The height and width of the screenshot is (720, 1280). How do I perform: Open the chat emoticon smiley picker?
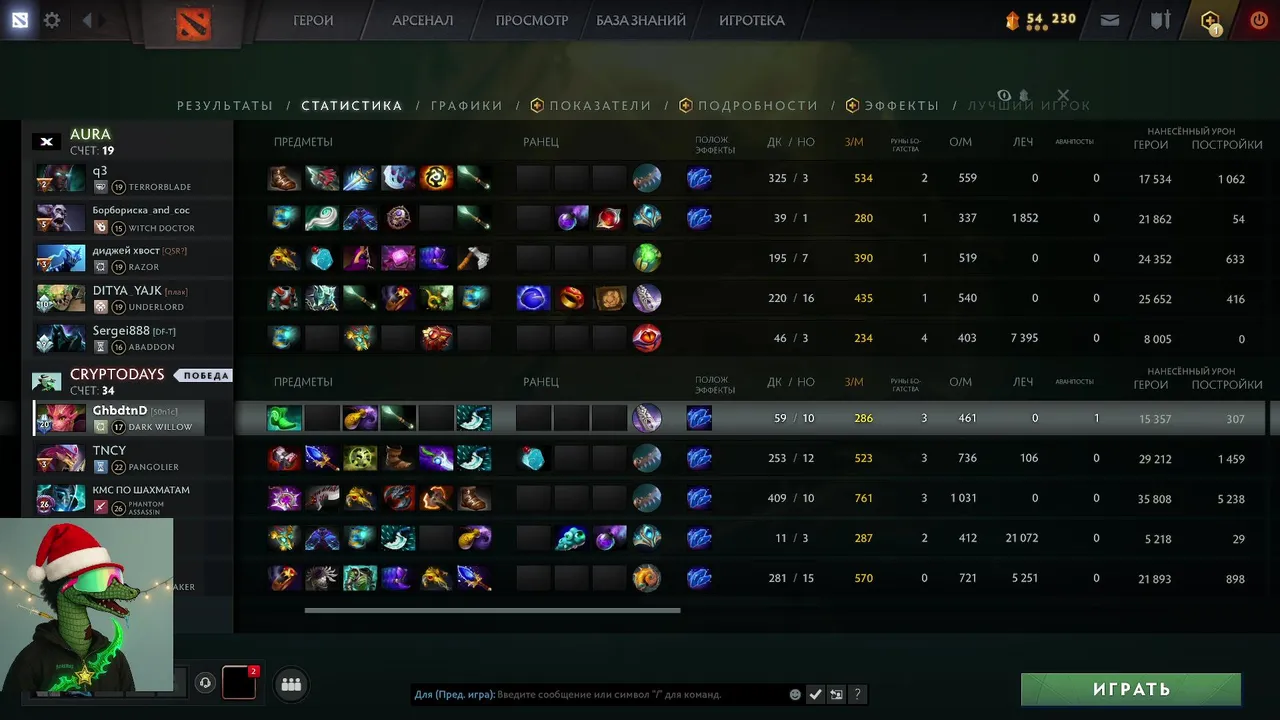(x=795, y=694)
